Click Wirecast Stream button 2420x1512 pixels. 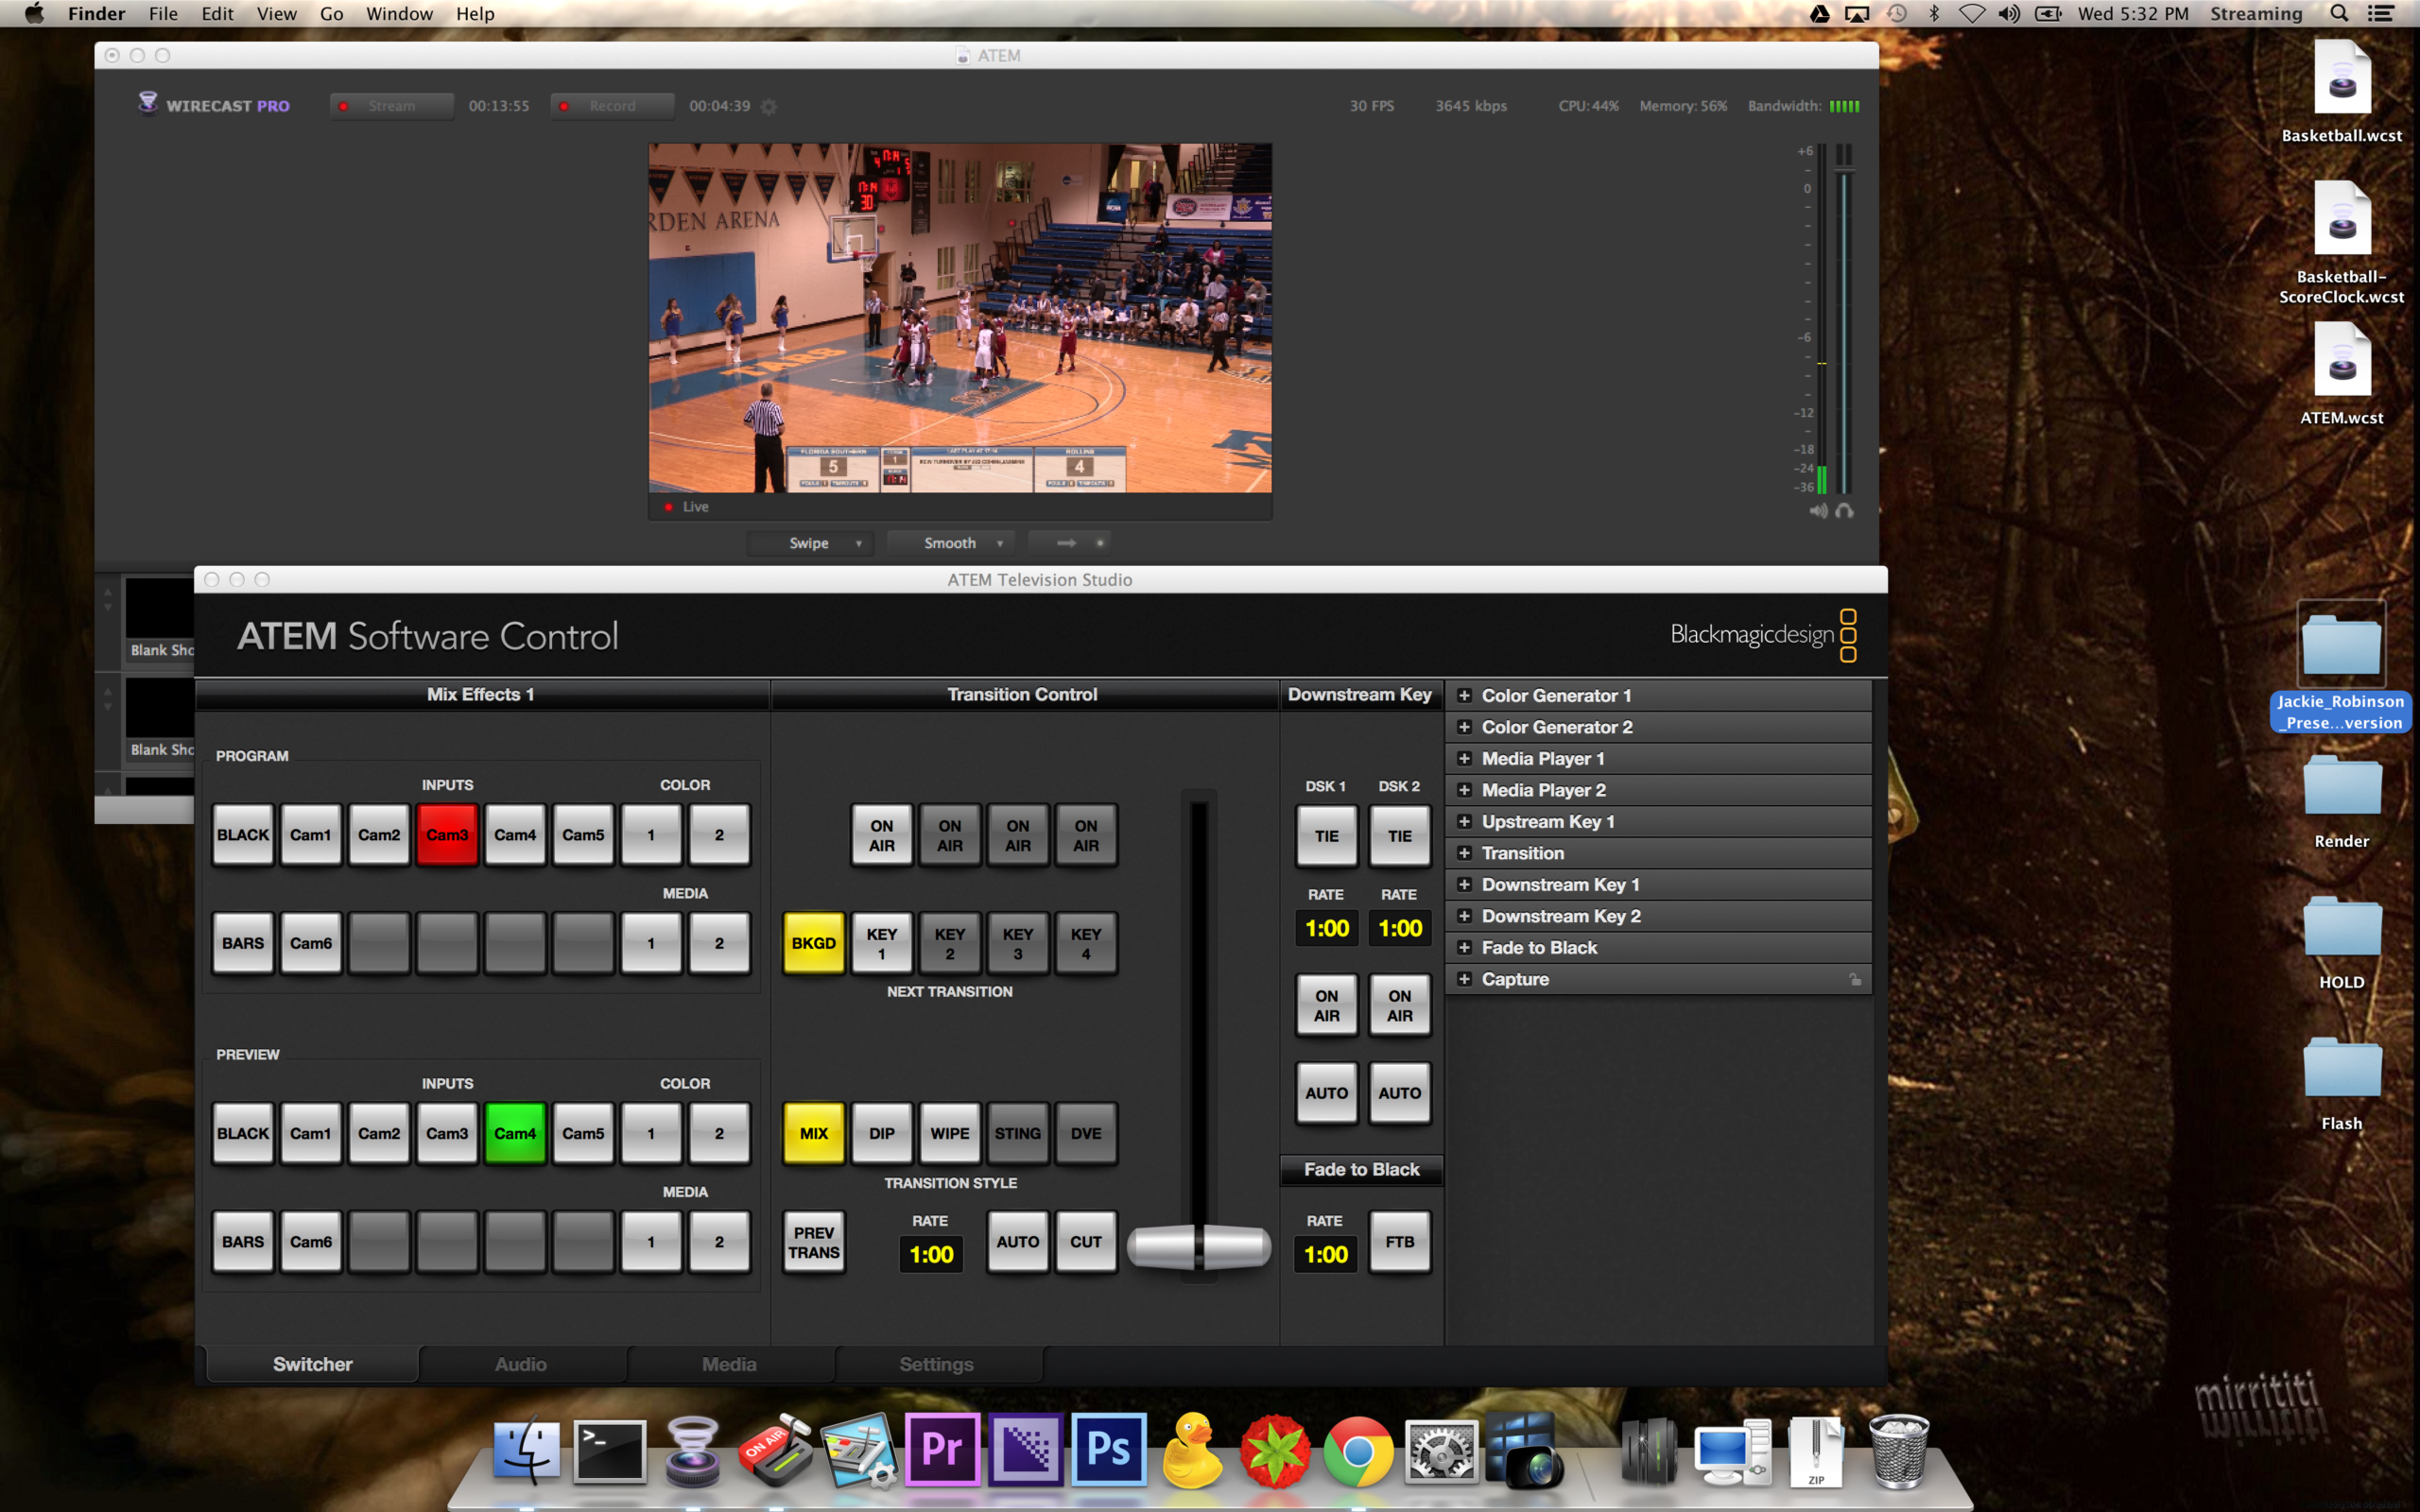pos(392,106)
